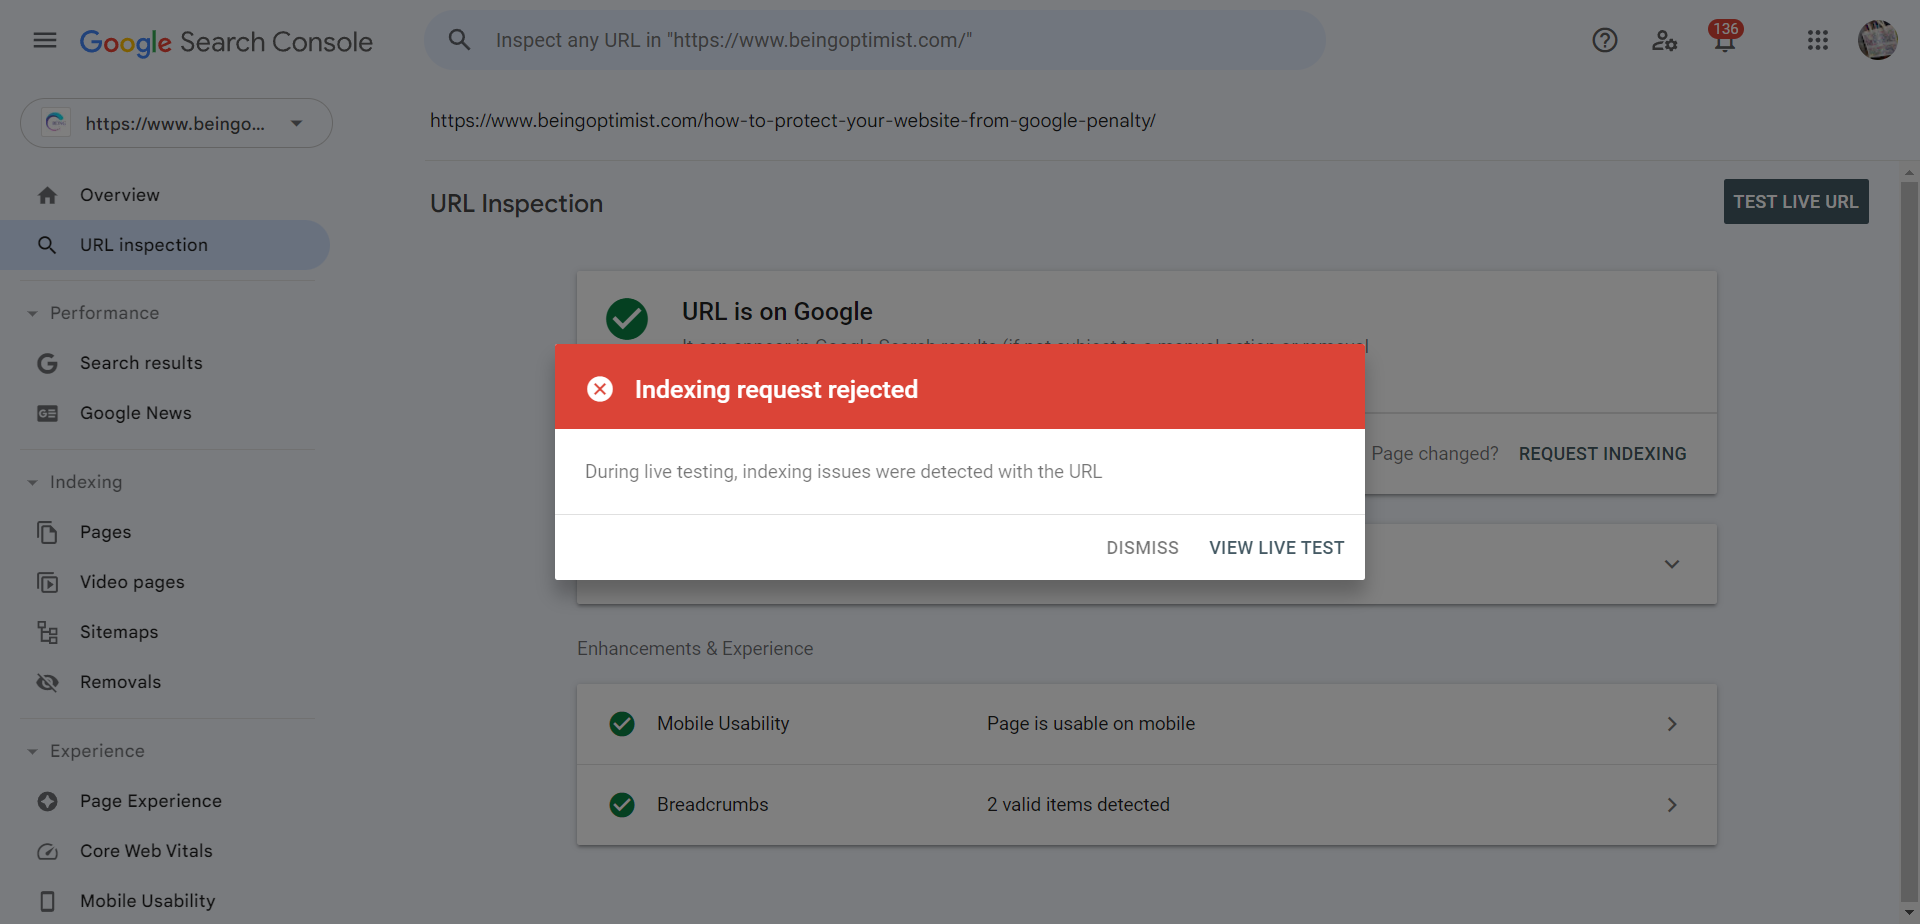The image size is (1920, 924).
Task: Click 'Page is usable on mobile' text
Action: (x=1091, y=724)
